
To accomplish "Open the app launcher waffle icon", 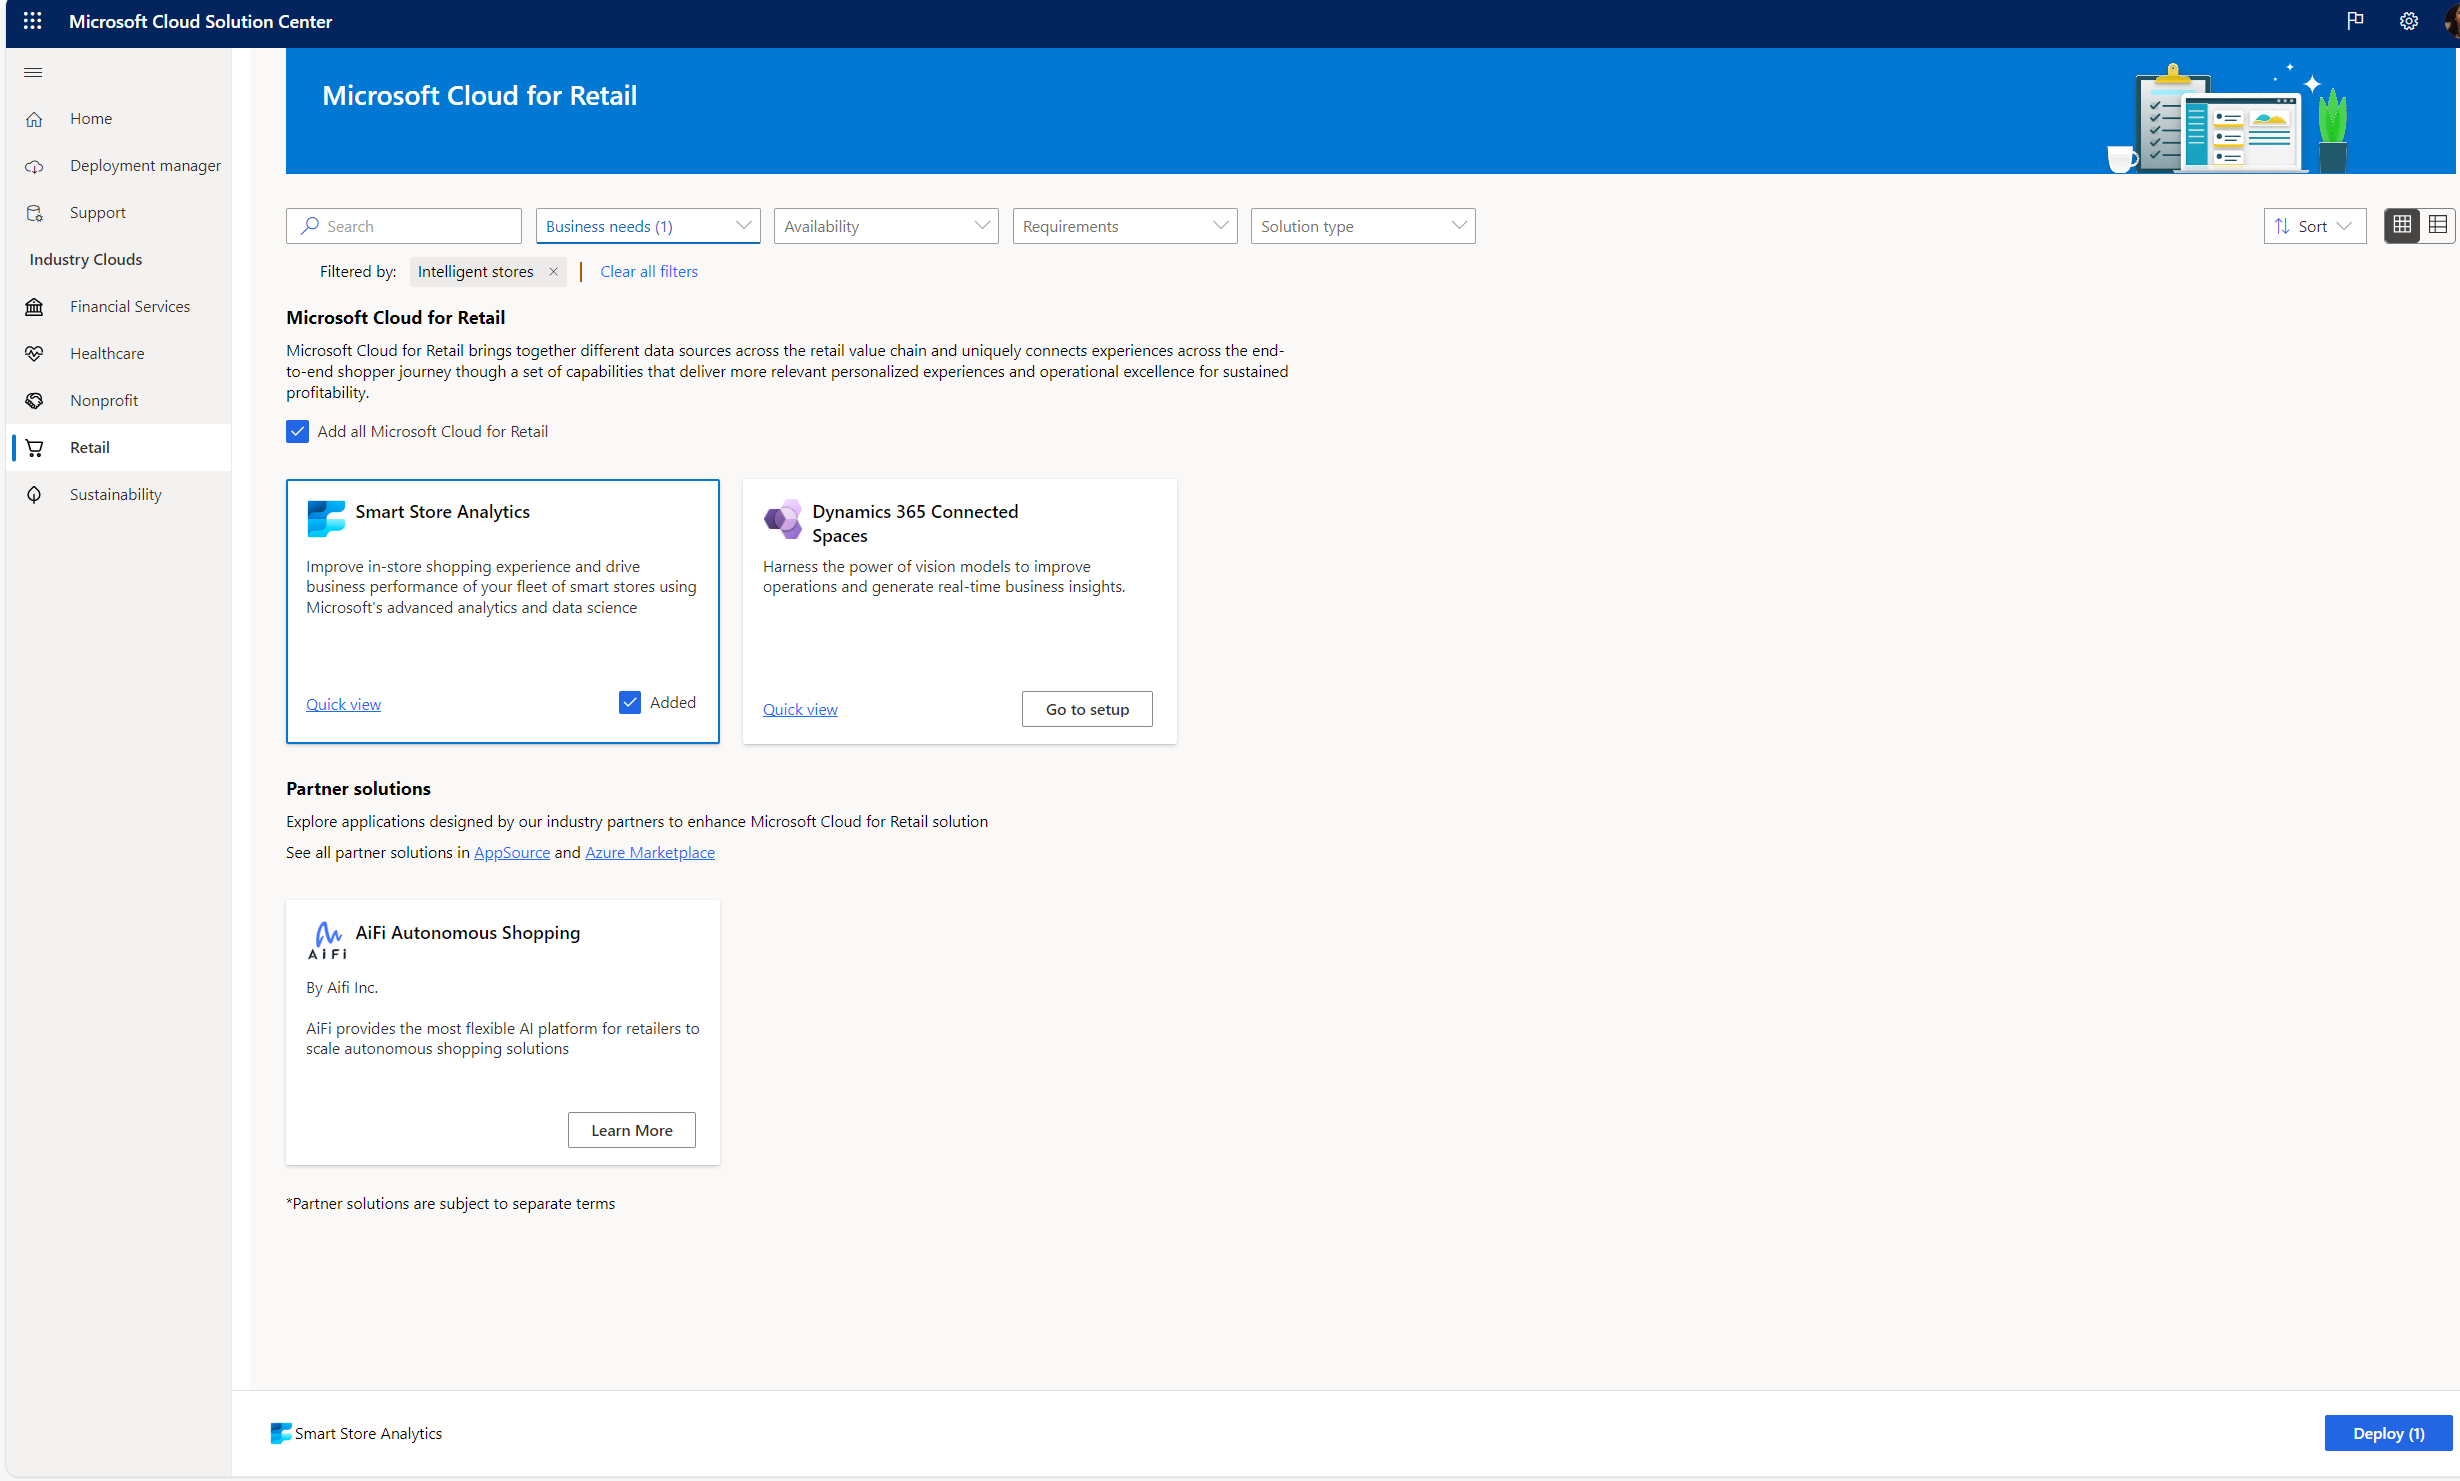I will click(x=32, y=21).
